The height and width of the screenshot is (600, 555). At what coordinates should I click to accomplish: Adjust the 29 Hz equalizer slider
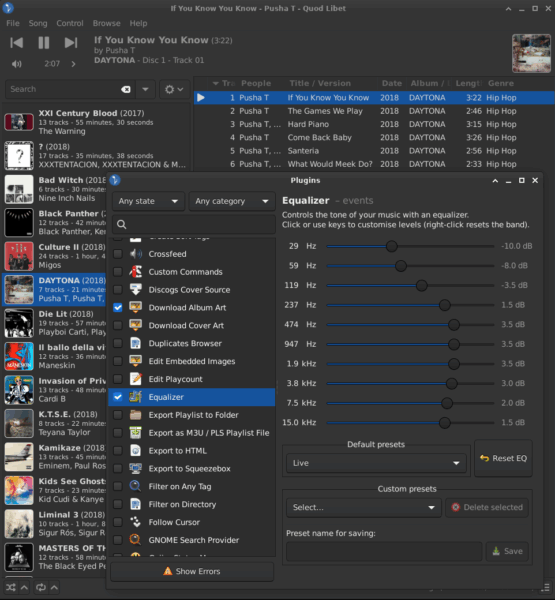coord(410,246)
